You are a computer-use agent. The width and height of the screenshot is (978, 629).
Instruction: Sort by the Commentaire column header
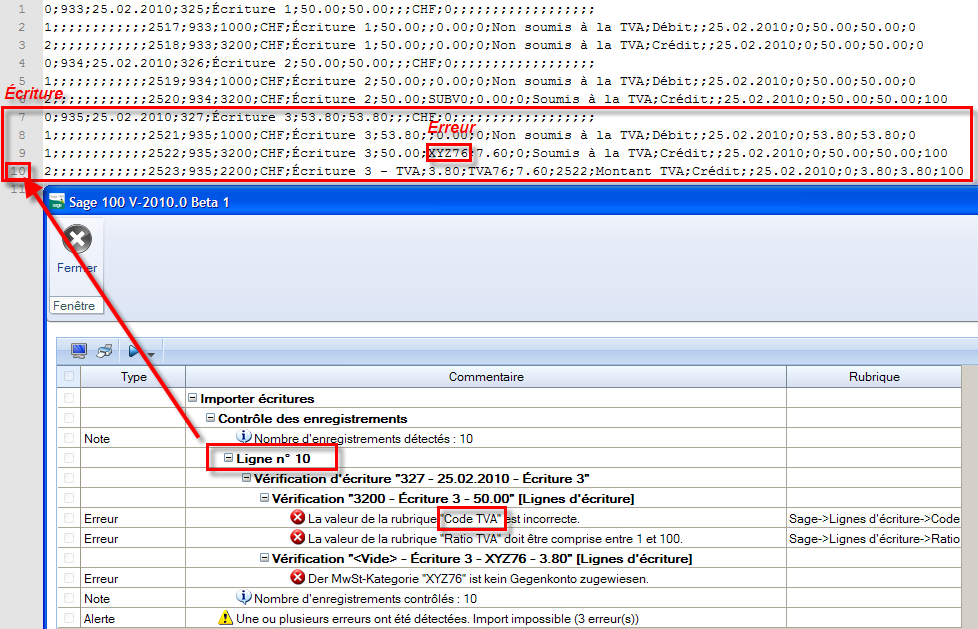pyautogui.click(x=486, y=377)
